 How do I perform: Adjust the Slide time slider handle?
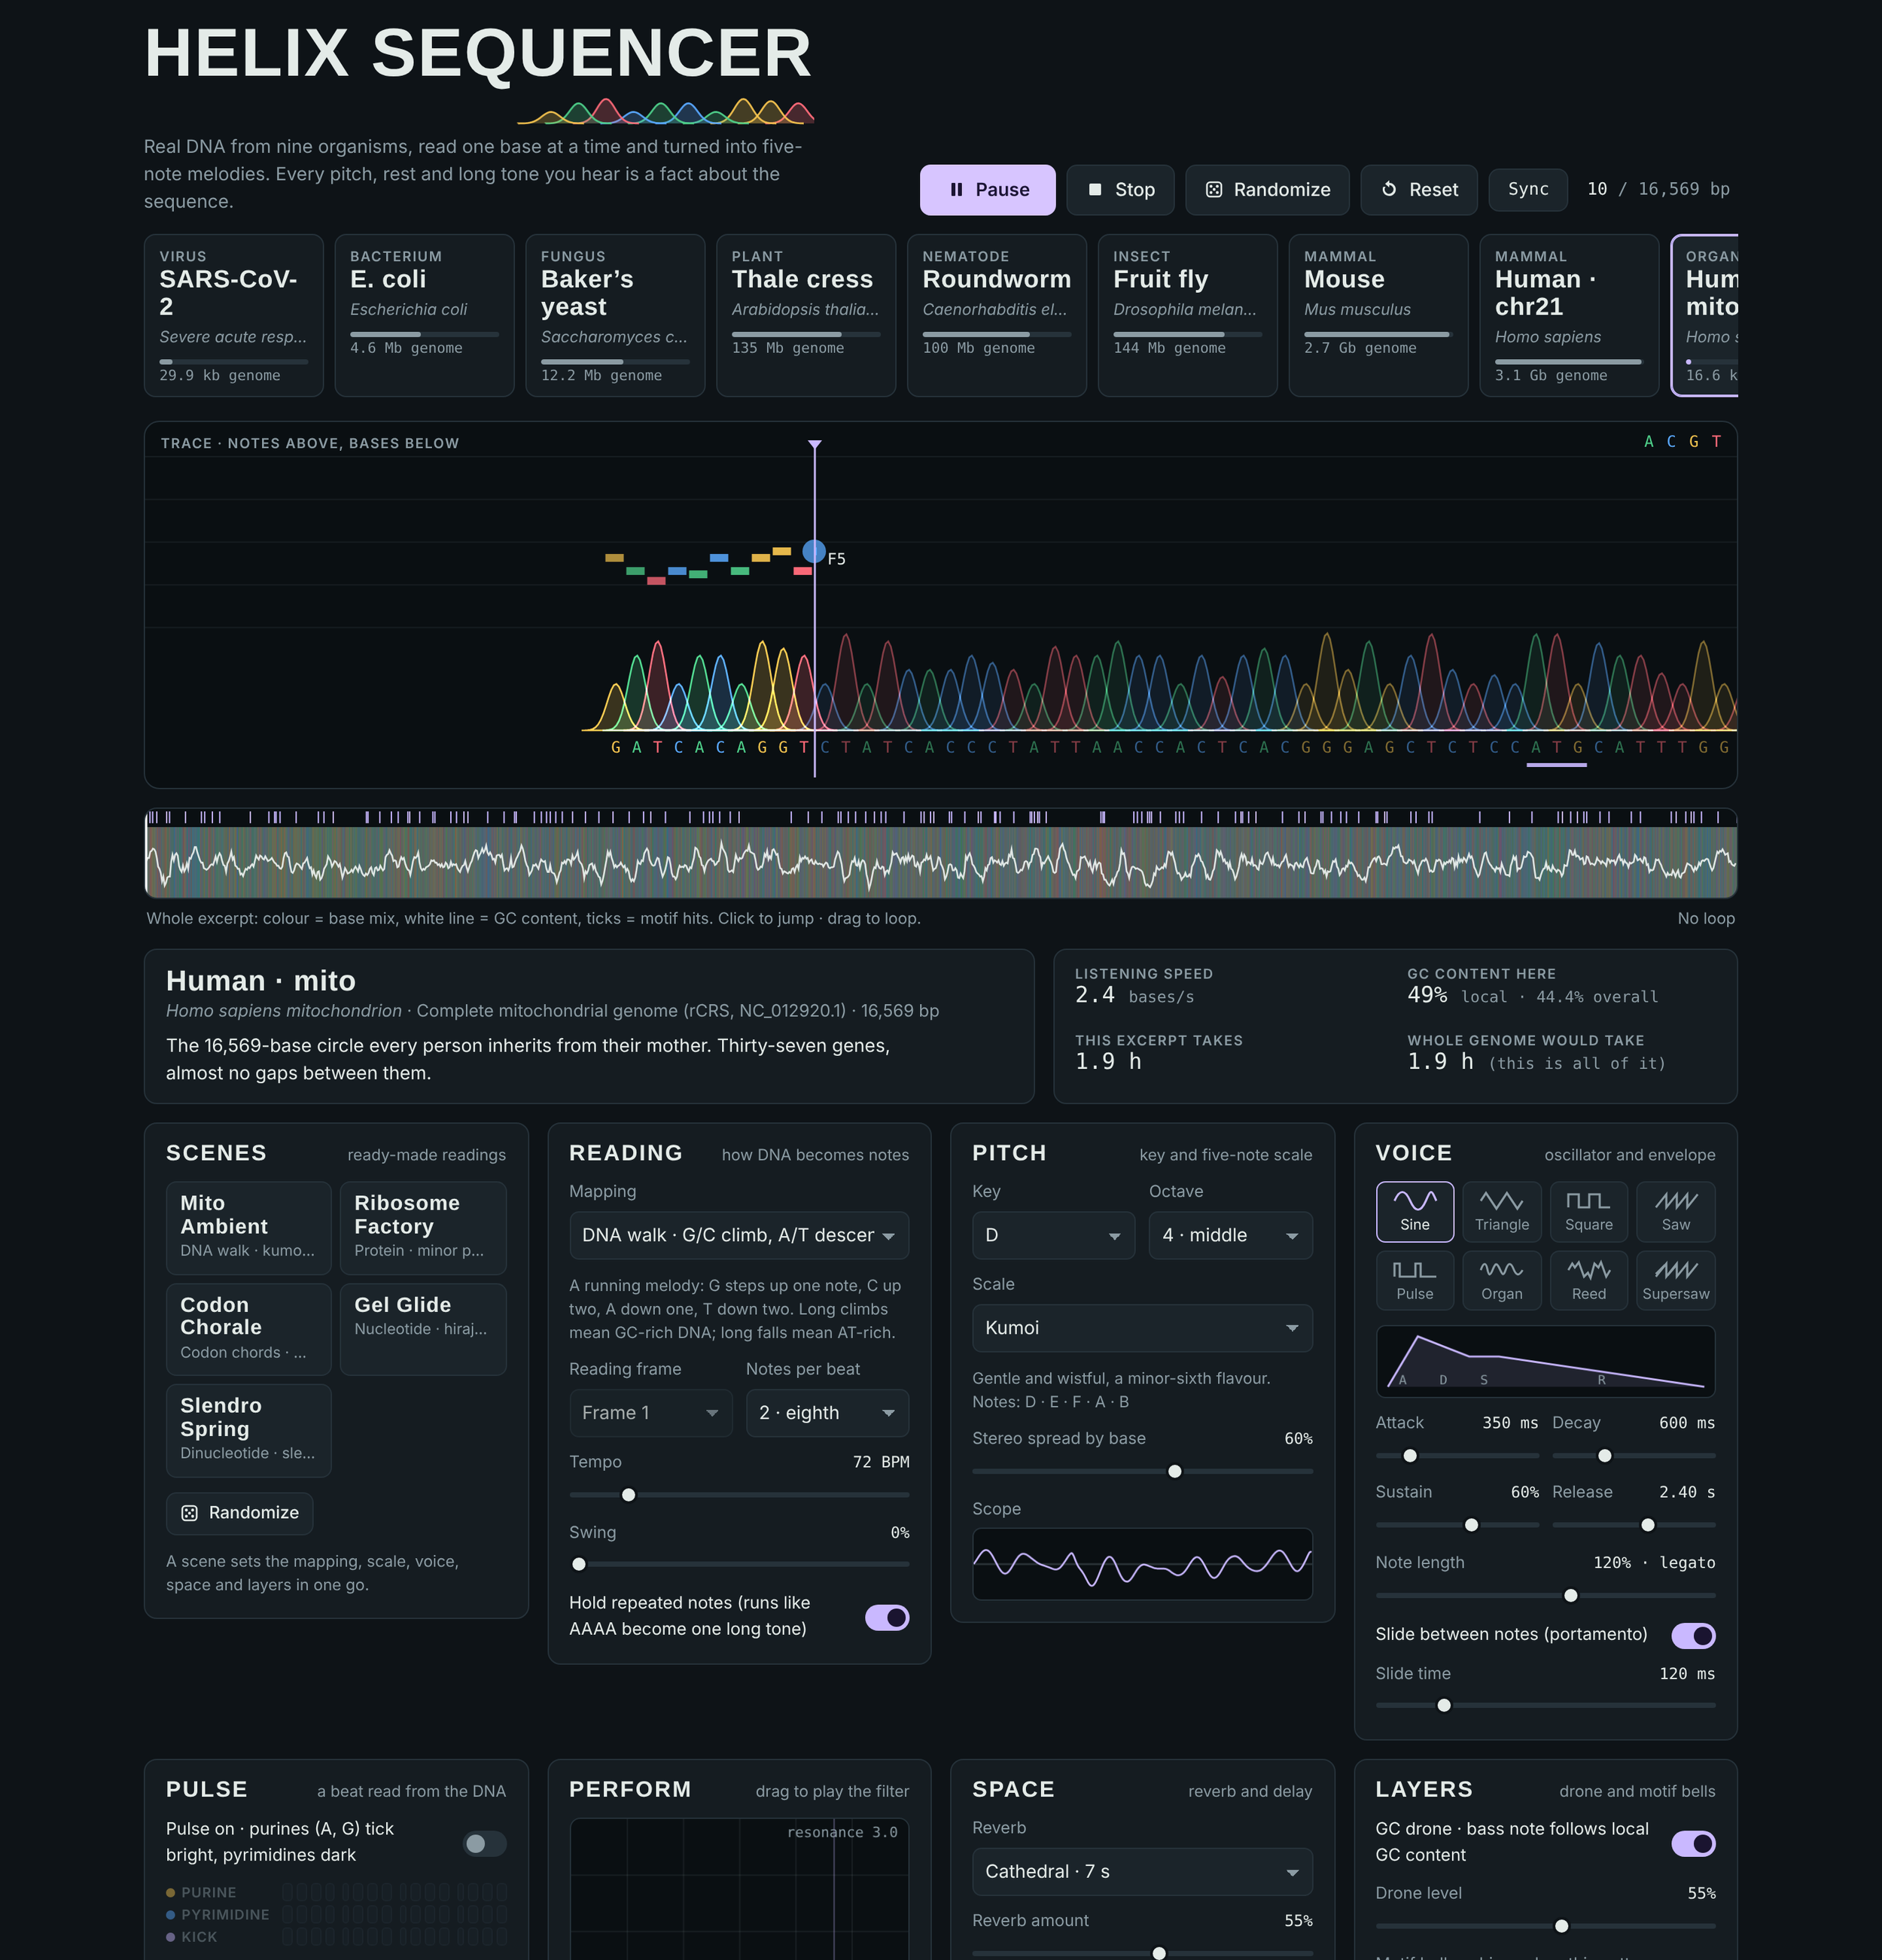pos(1444,1706)
